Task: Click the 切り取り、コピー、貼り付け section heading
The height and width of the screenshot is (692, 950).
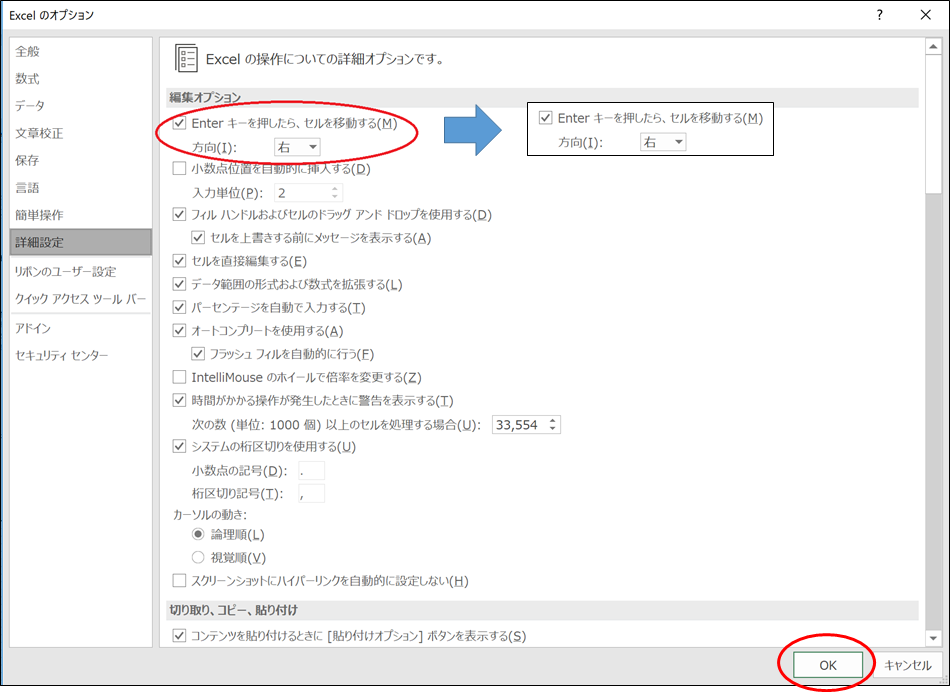Action: pos(234,610)
